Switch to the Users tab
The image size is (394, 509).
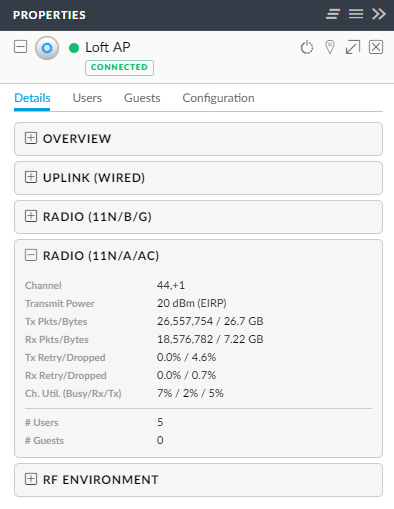(87, 98)
